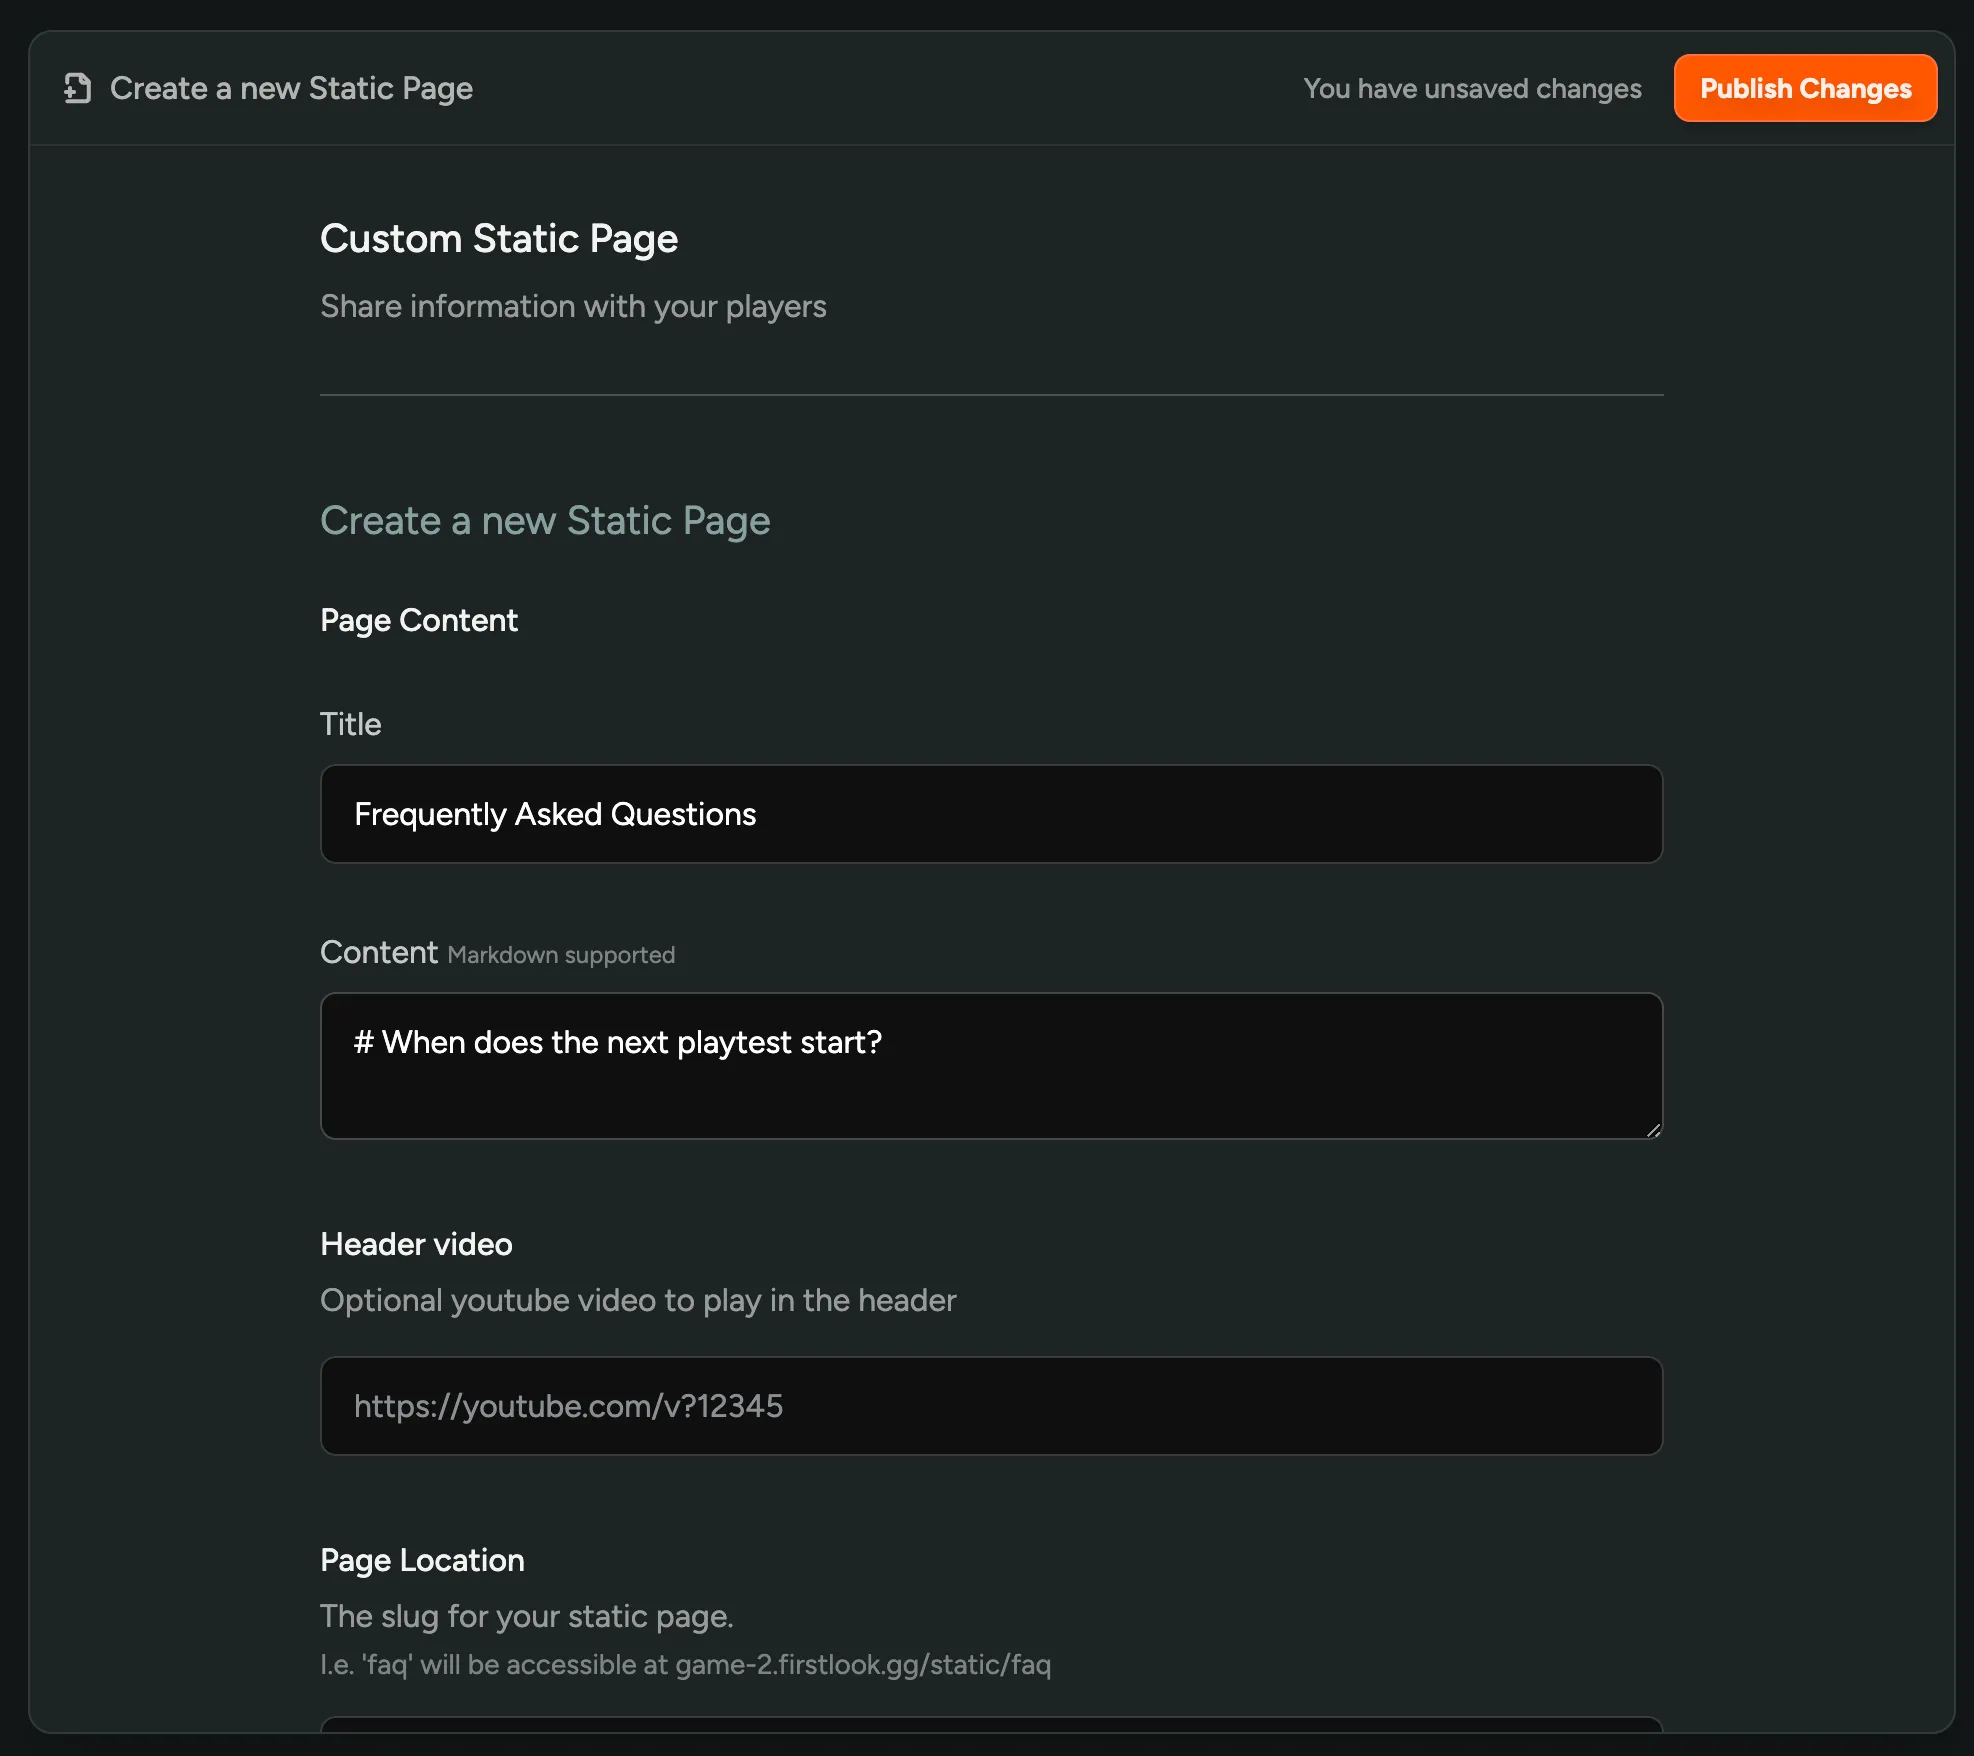Click the 'Share information with your players' subtitle
Screen dimensions: 1974x1756
pos(573,306)
